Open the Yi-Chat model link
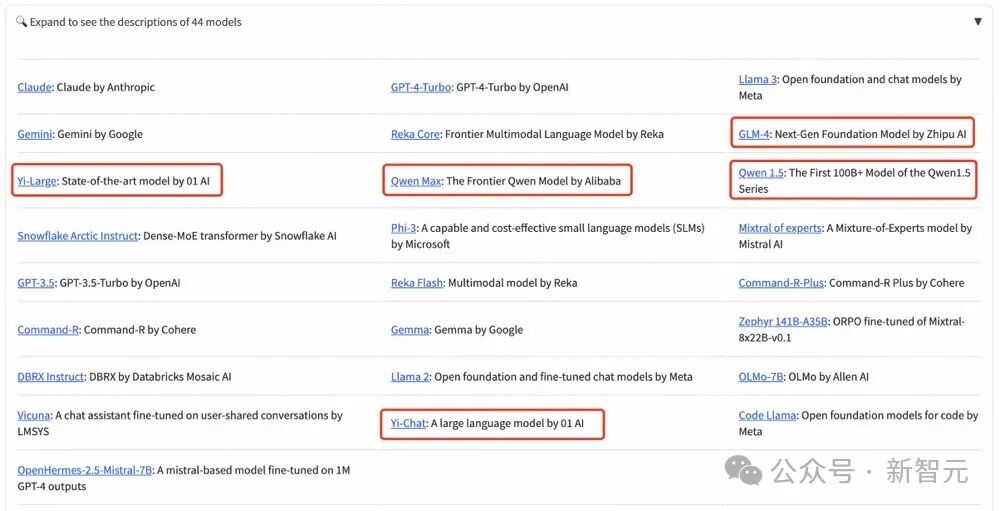The image size is (1000, 511). click(408, 423)
